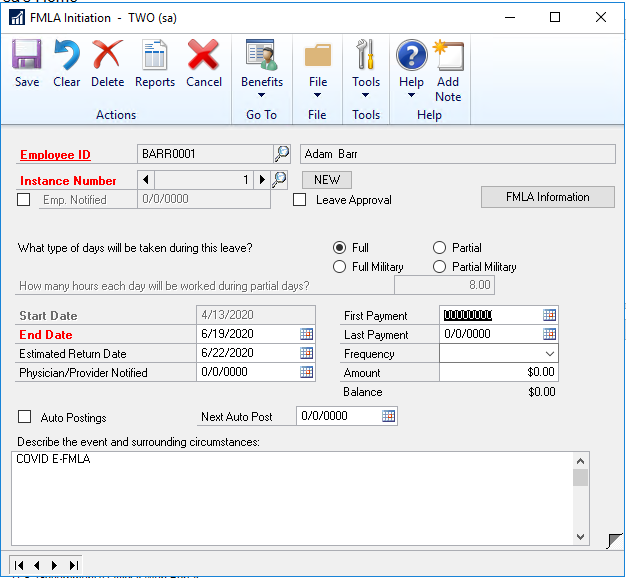Expand the Benefits dropdown arrow

(x=261, y=95)
